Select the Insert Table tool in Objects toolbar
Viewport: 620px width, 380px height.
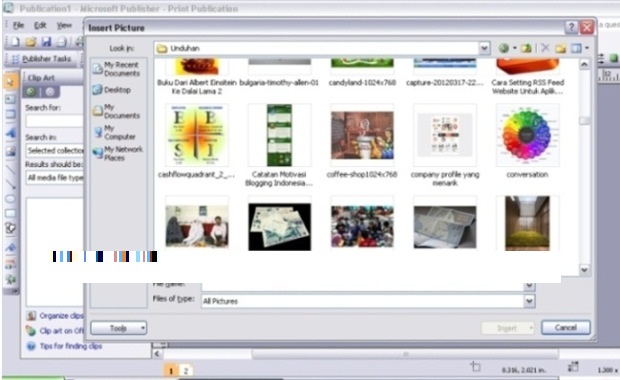click(10, 115)
